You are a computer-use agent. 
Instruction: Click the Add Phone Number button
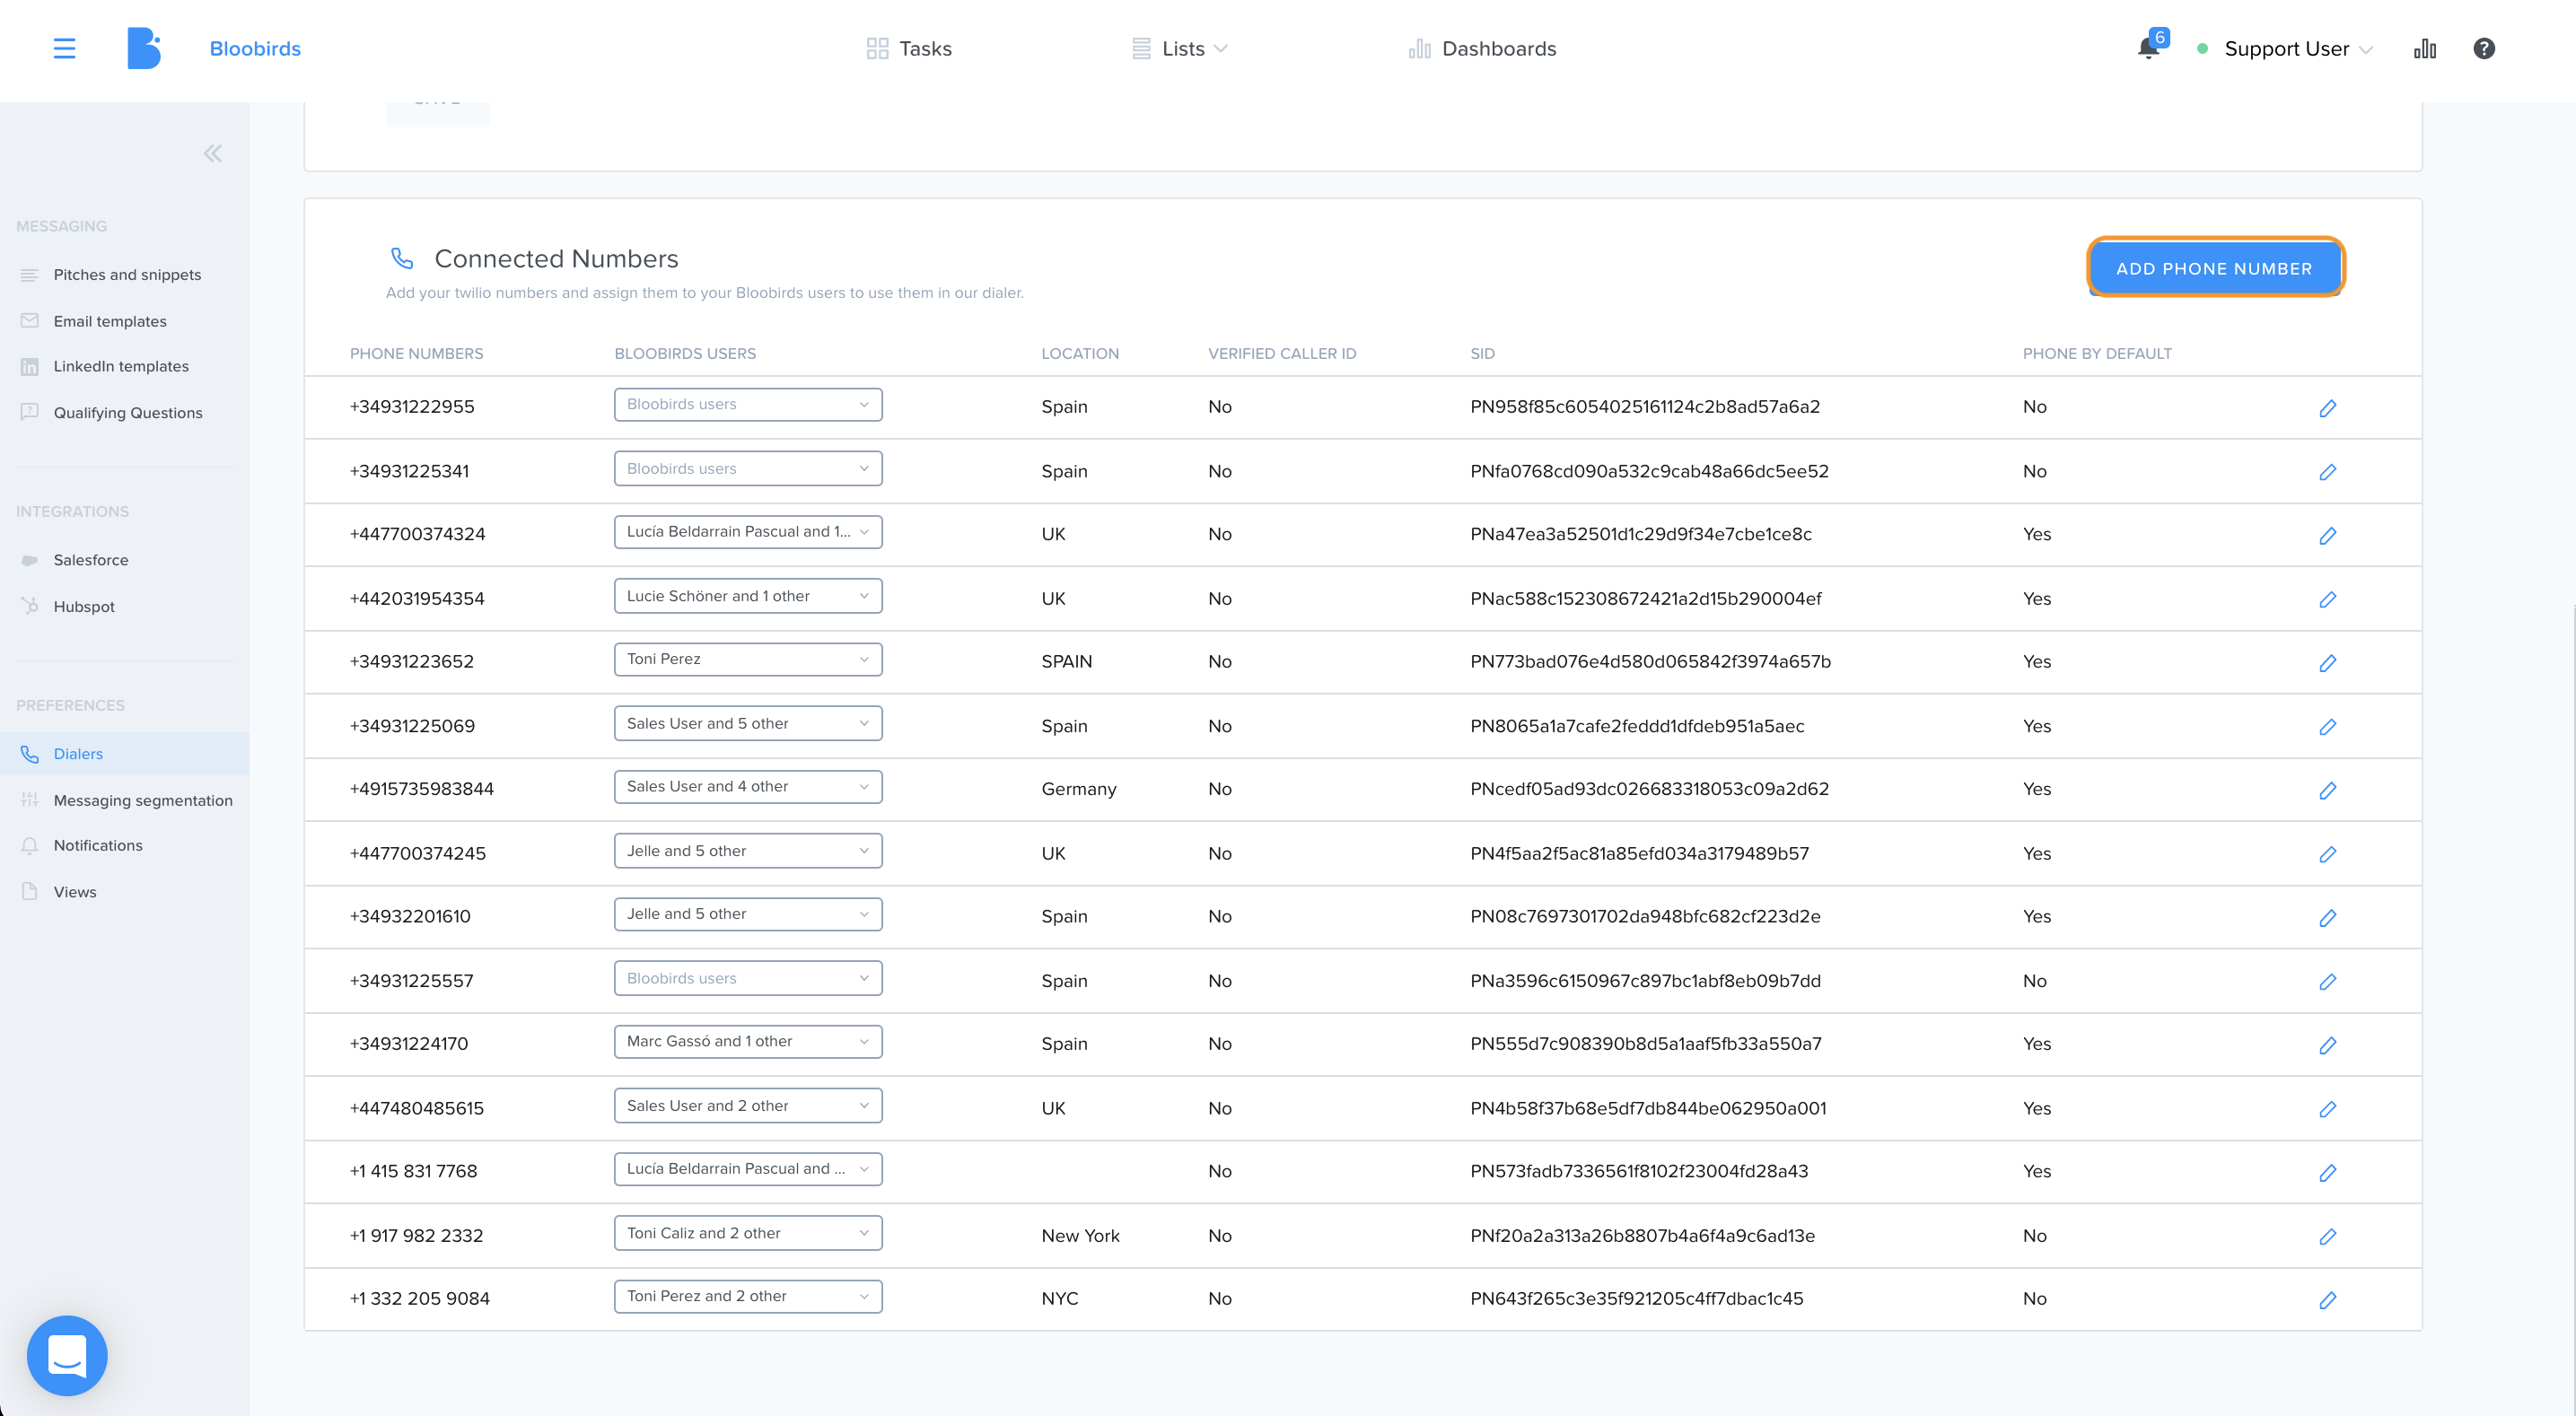click(2215, 268)
